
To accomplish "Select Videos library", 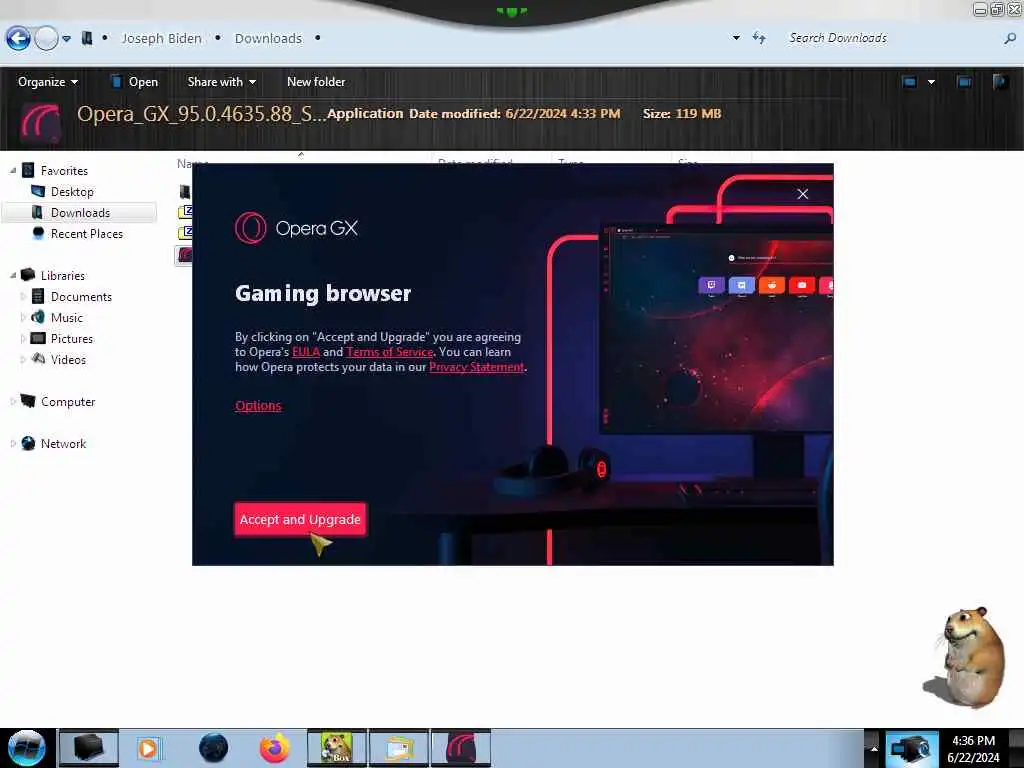I will (68, 359).
